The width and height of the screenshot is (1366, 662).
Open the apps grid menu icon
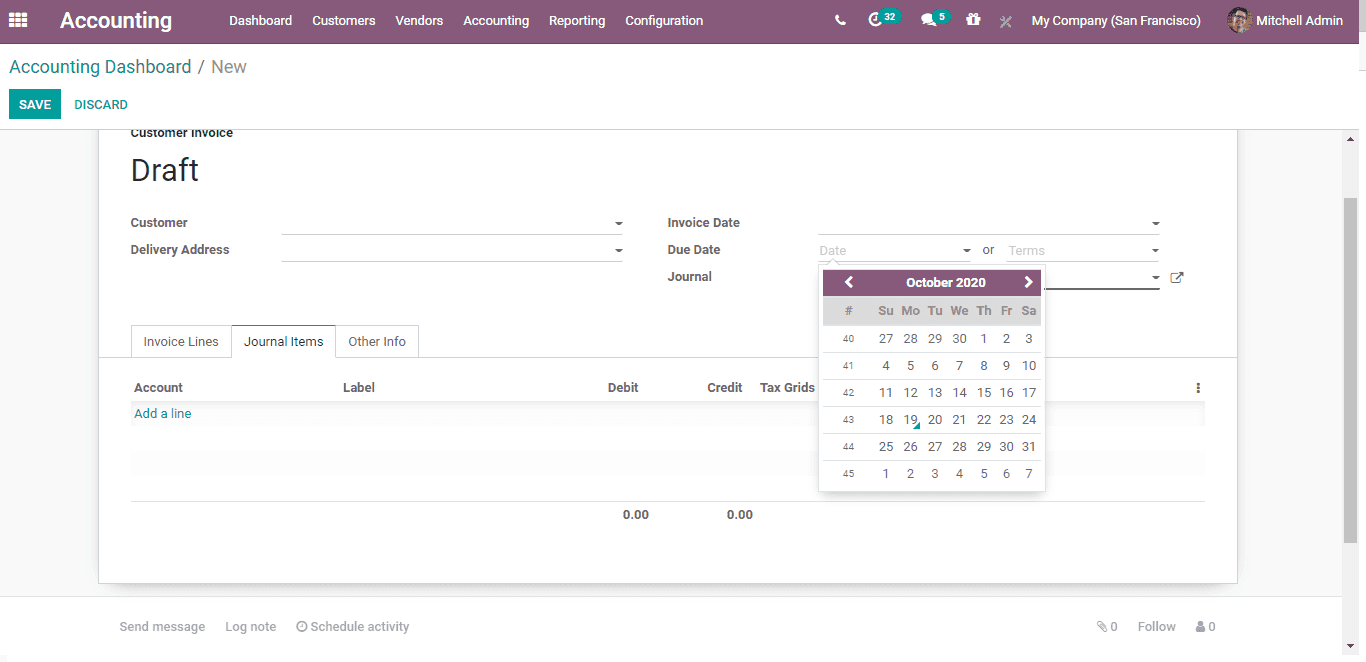(x=18, y=20)
